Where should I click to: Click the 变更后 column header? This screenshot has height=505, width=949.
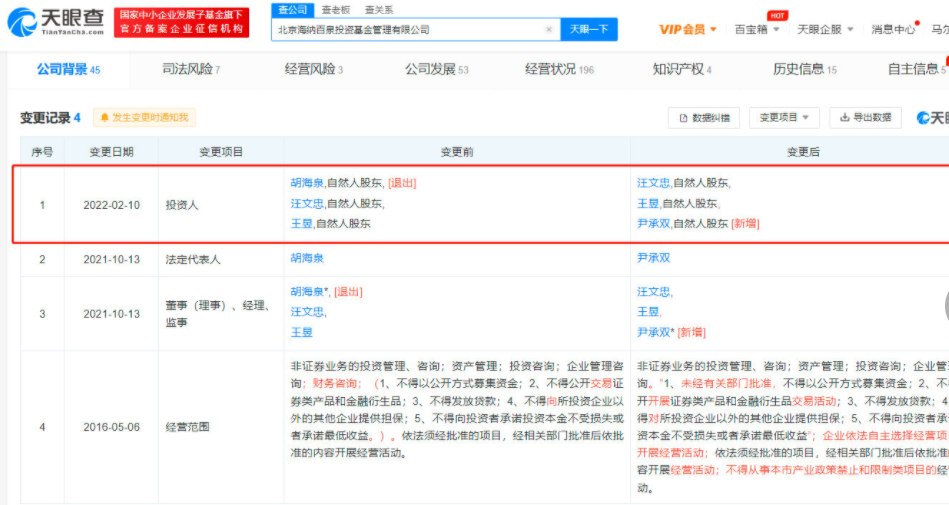(x=803, y=152)
